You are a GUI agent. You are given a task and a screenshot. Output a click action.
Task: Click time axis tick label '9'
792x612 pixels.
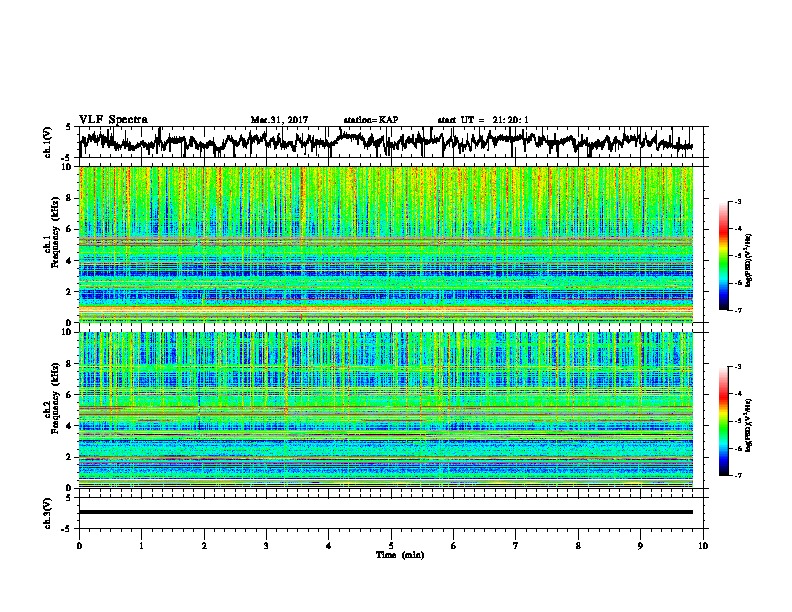point(640,546)
